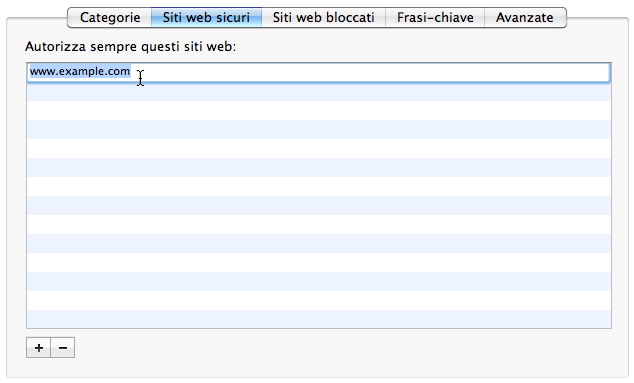Click the Autorizza sempre questi siti web label
634x383 pixels.
(130, 47)
